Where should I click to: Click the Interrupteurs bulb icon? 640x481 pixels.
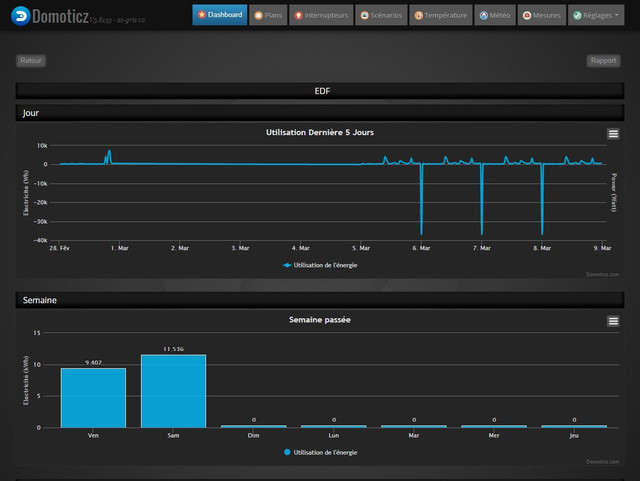tap(298, 16)
